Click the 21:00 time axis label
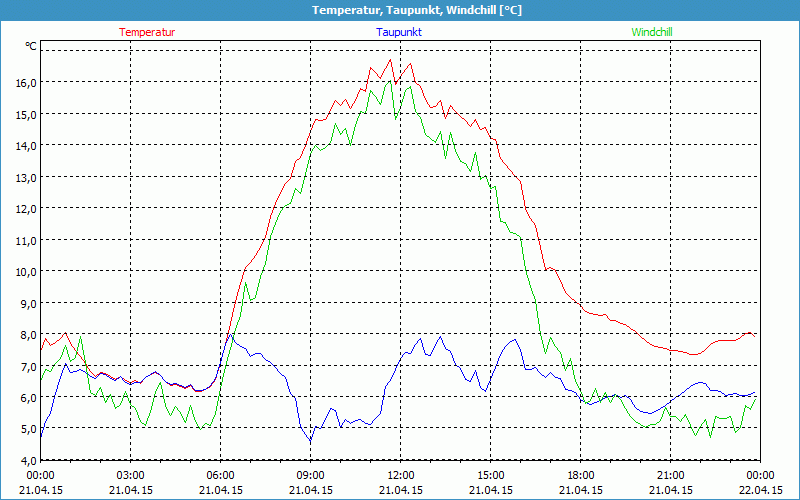The height and width of the screenshot is (500, 800). [670, 475]
